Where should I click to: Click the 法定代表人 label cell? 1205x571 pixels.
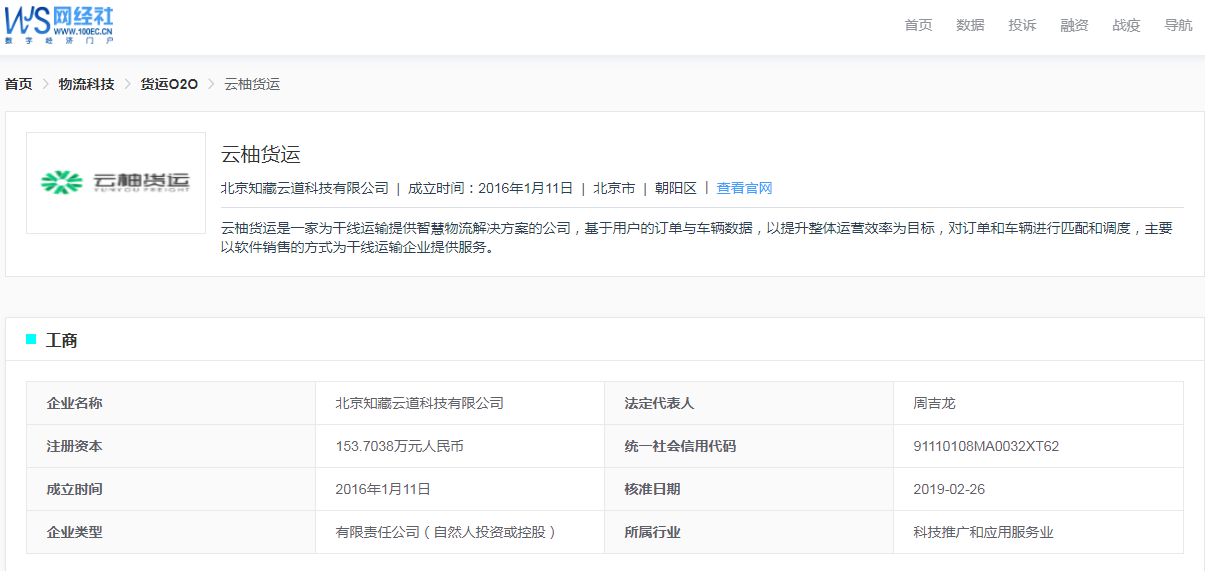(749, 403)
